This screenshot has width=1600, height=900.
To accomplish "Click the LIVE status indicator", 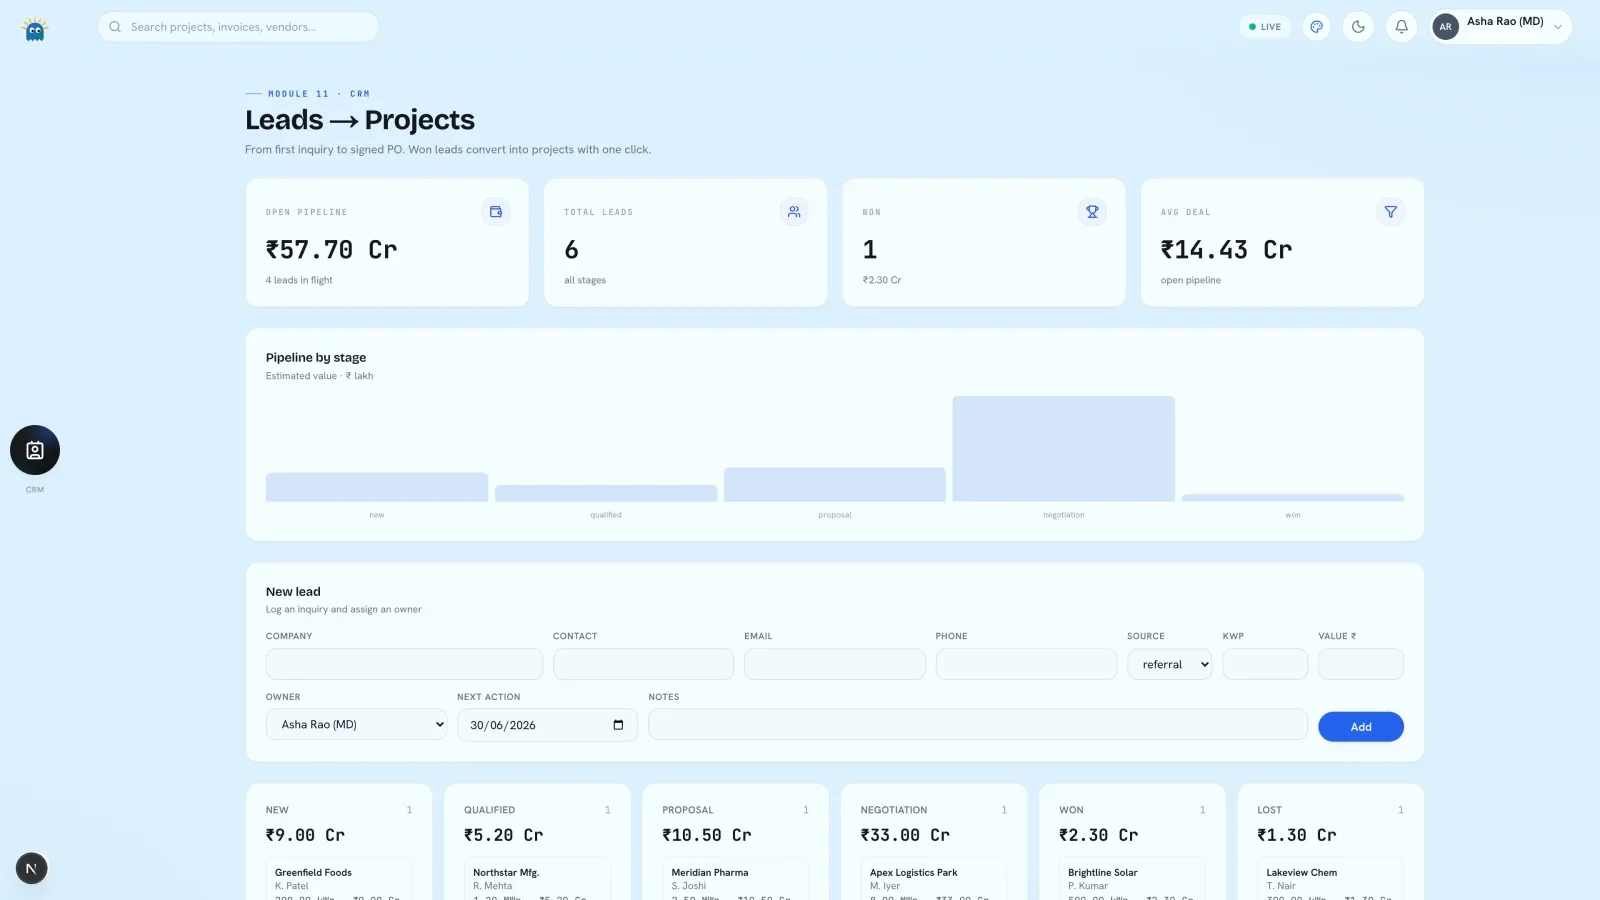I will 1265,27.
